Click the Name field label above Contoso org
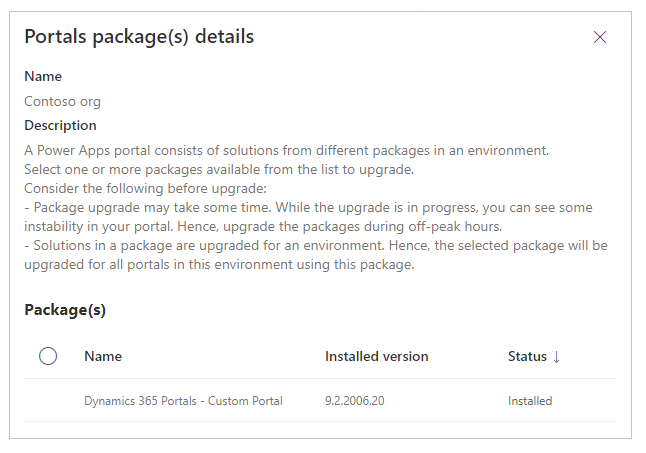This screenshot has width=646, height=453. click(43, 77)
